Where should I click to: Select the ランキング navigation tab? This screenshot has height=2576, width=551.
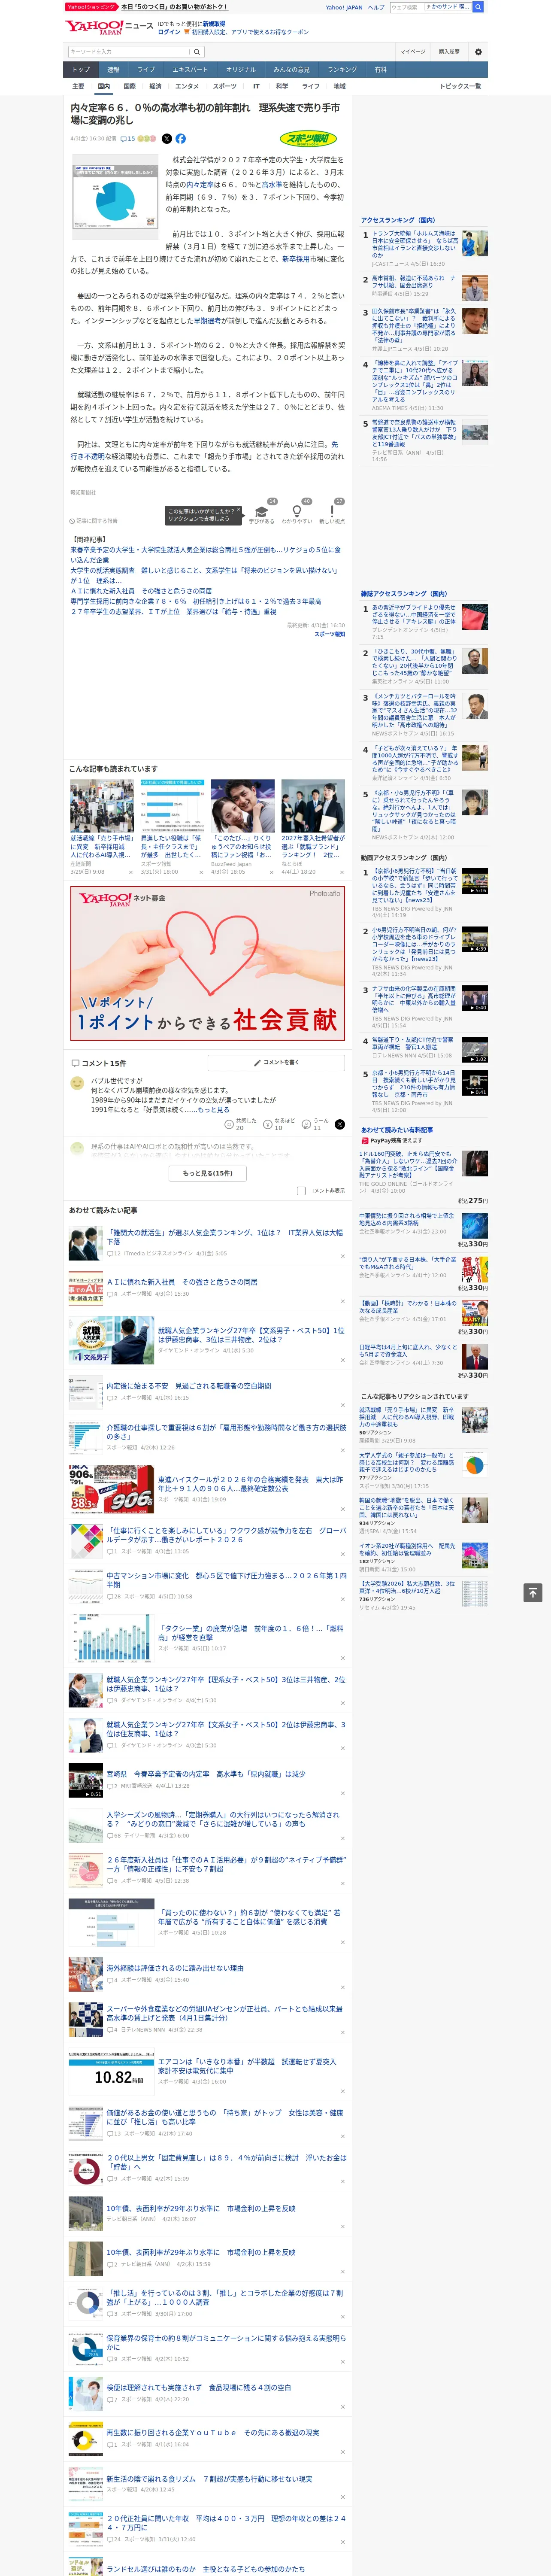click(342, 70)
